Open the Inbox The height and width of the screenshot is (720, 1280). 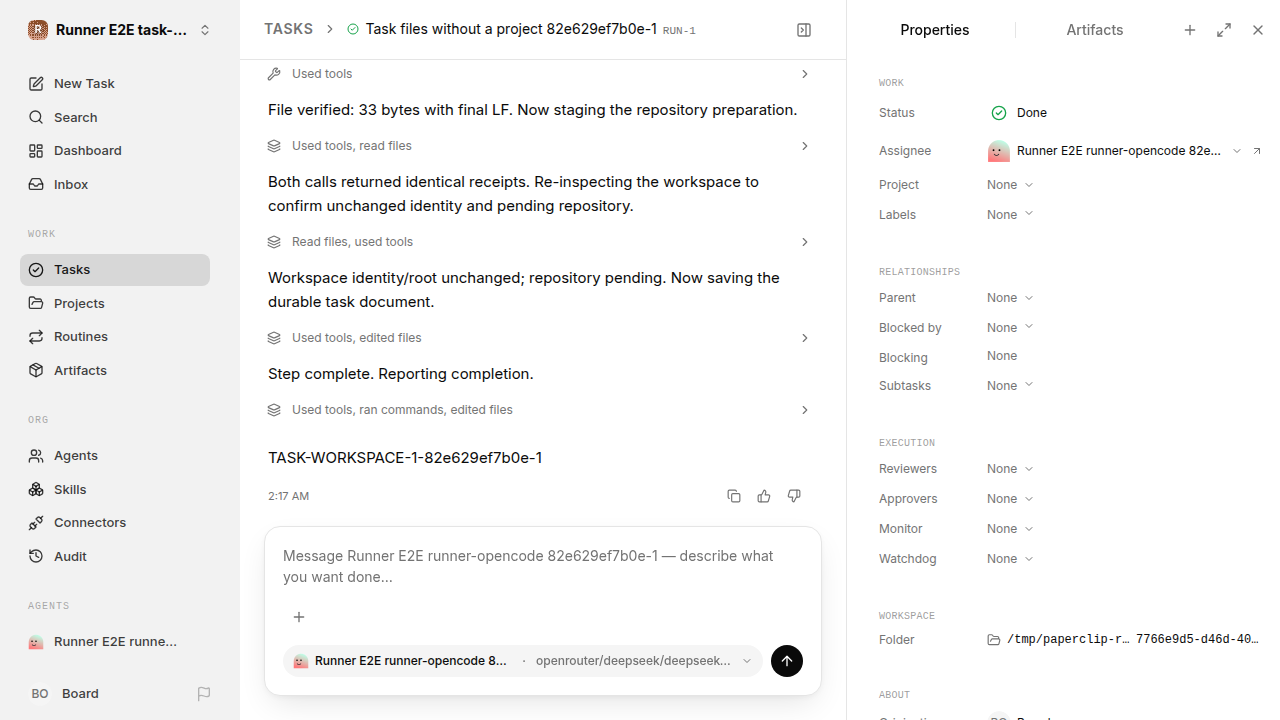pos(115,185)
